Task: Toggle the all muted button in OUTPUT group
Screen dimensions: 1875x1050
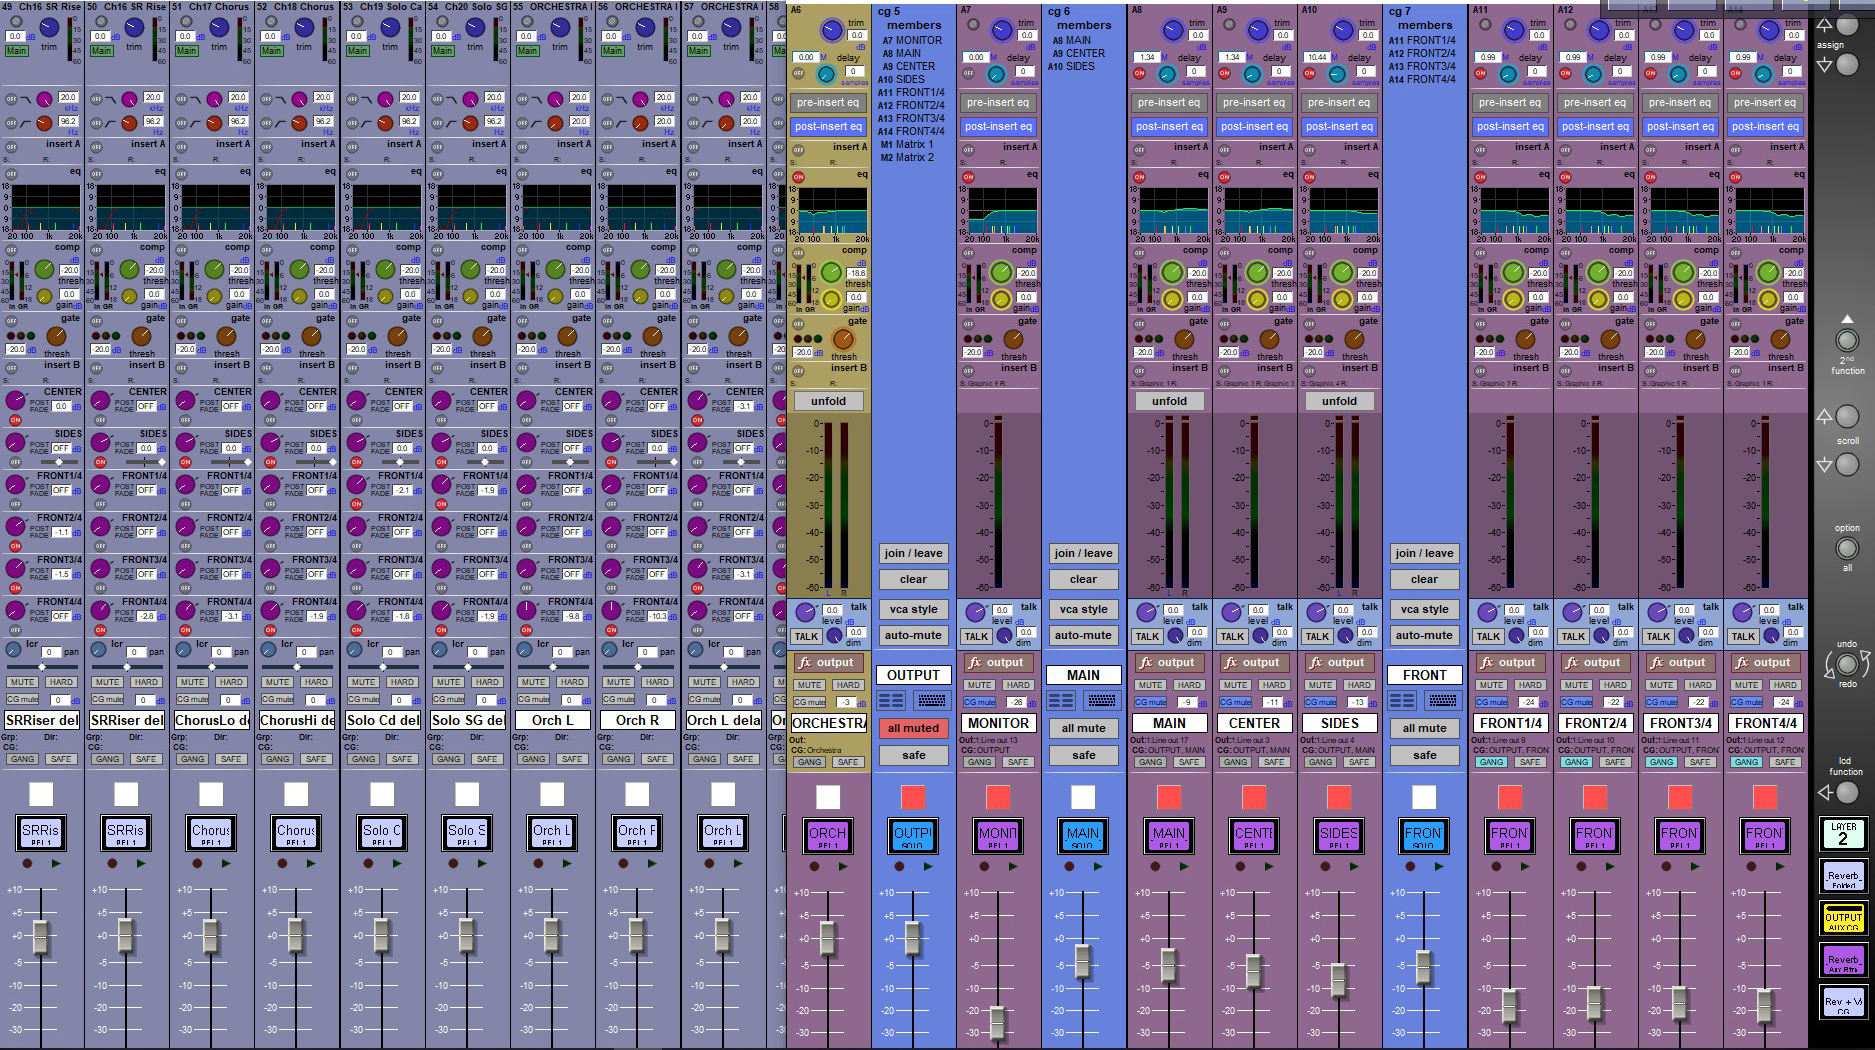Action: (x=913, y=728)
